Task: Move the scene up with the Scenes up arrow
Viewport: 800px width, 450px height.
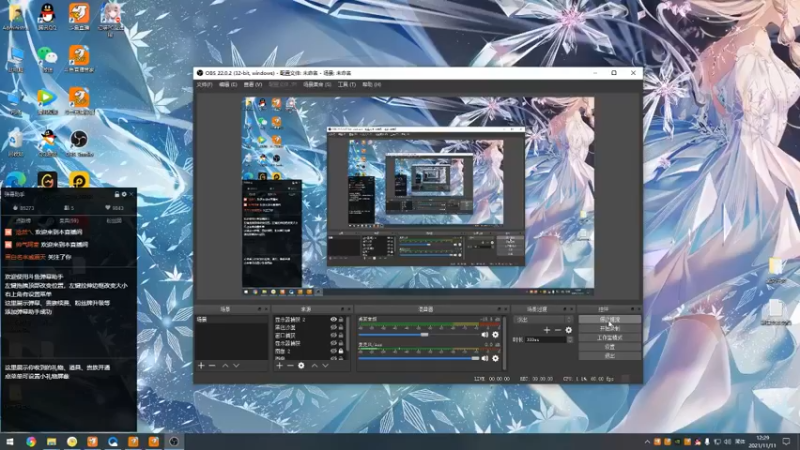Action: tap(225, 366)
